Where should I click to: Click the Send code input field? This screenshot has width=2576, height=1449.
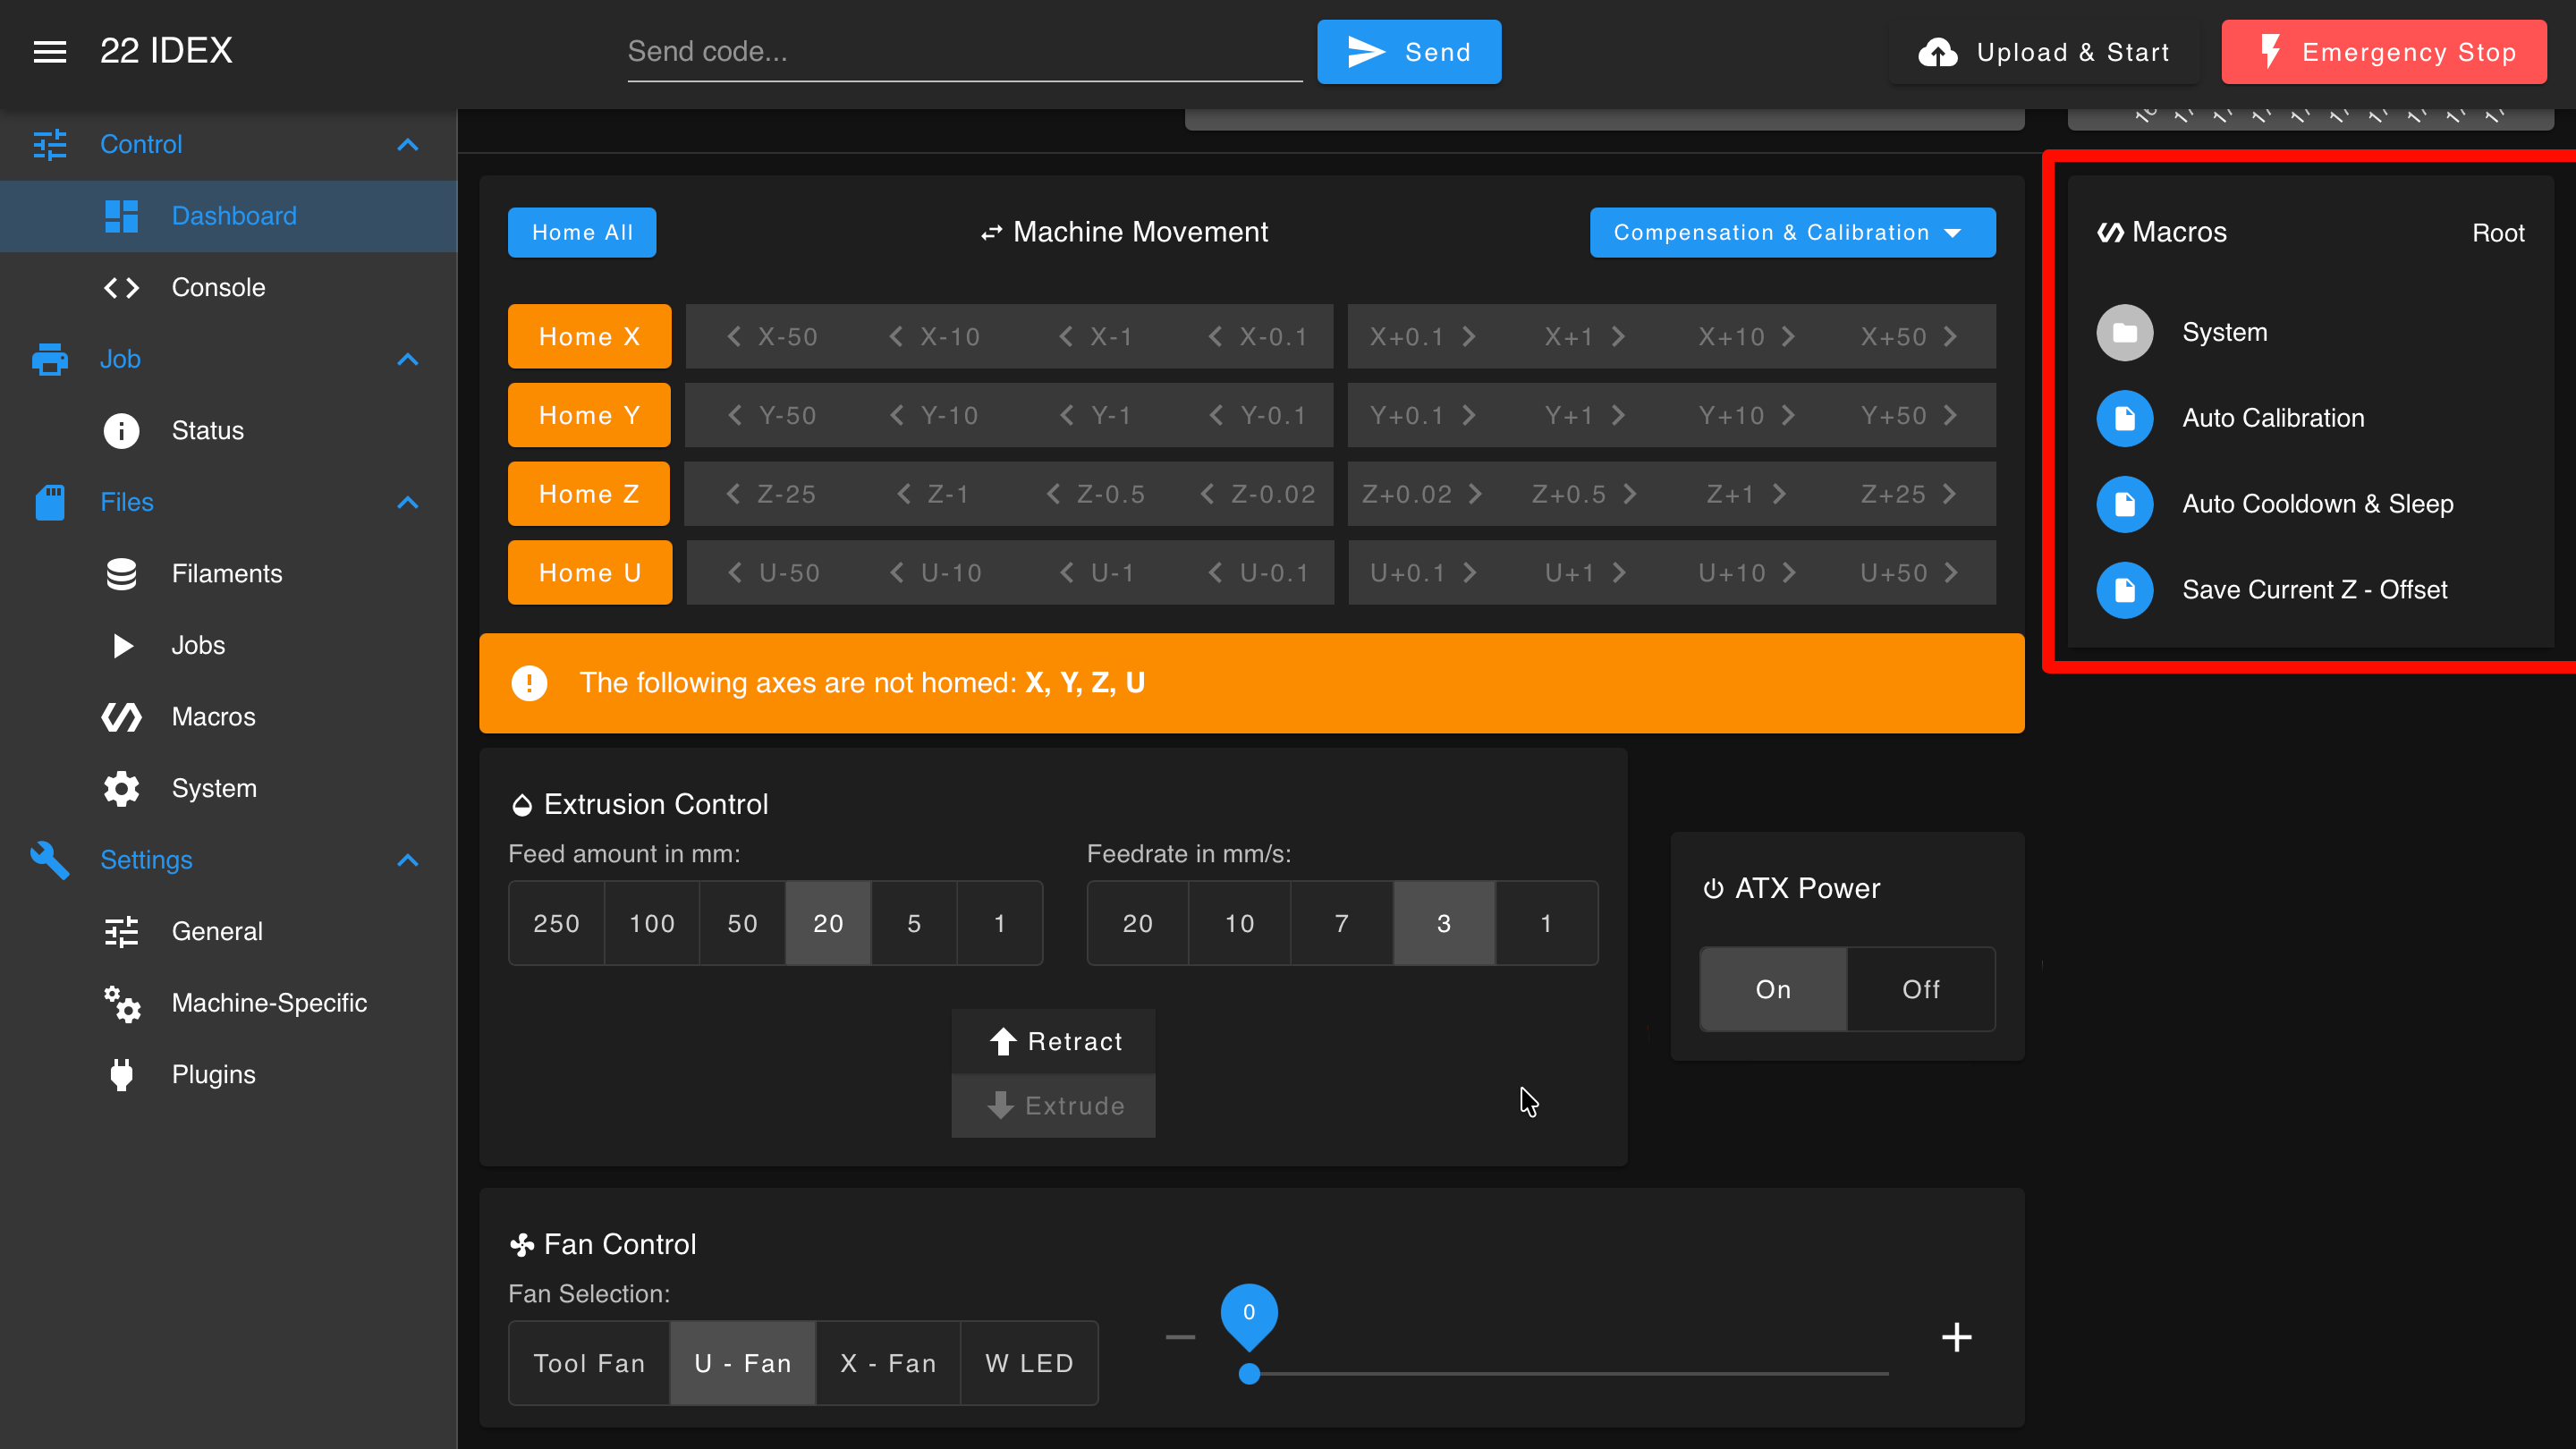click(x=965, y=52)
